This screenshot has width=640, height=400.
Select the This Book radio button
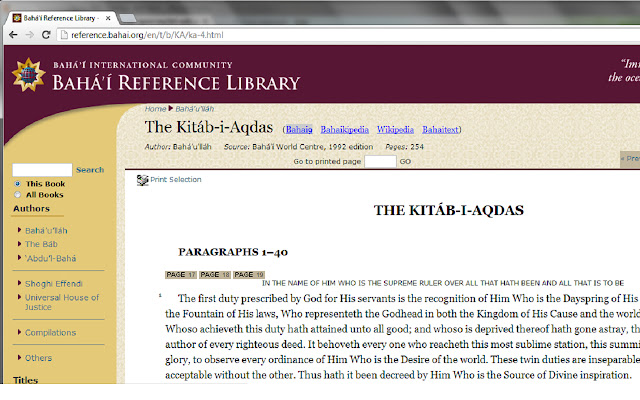18,184
